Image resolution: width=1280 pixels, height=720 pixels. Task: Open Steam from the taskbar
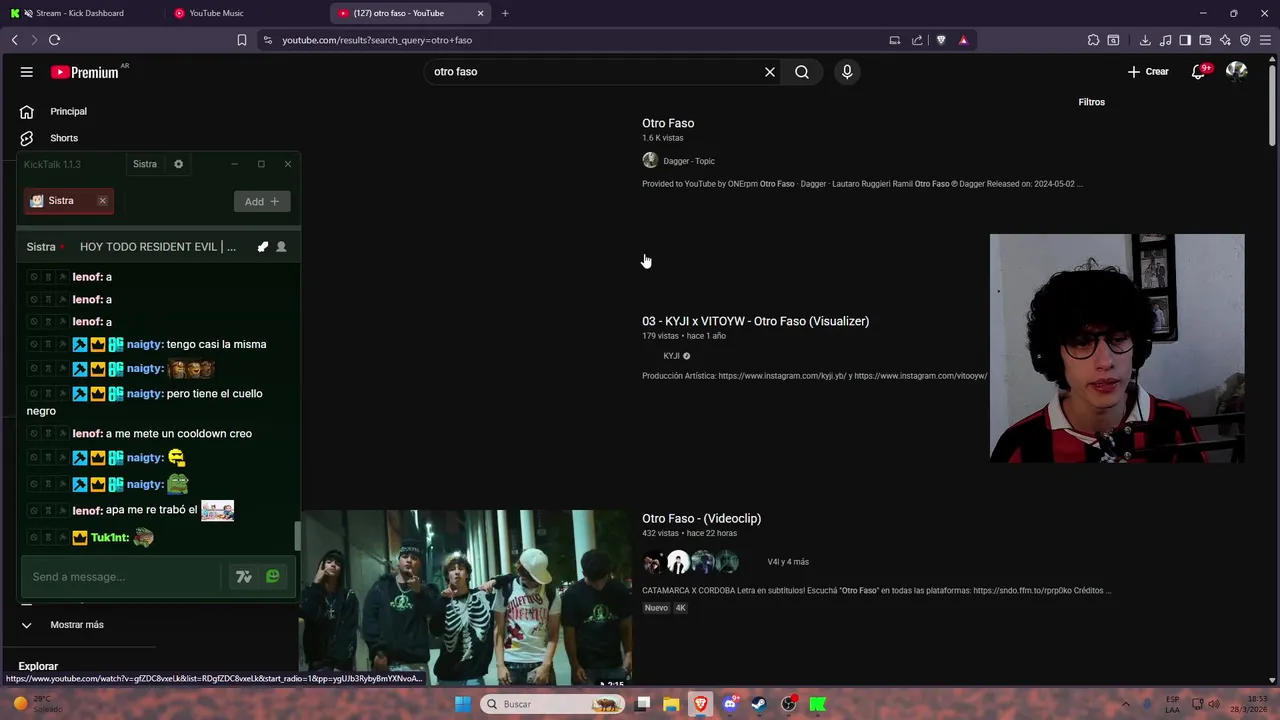coord(759,704)
